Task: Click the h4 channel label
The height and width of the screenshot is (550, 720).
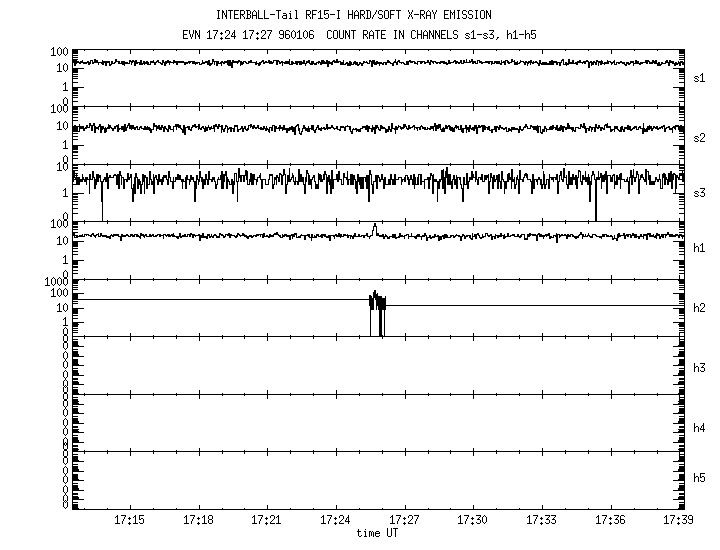Action: [700, 428]
